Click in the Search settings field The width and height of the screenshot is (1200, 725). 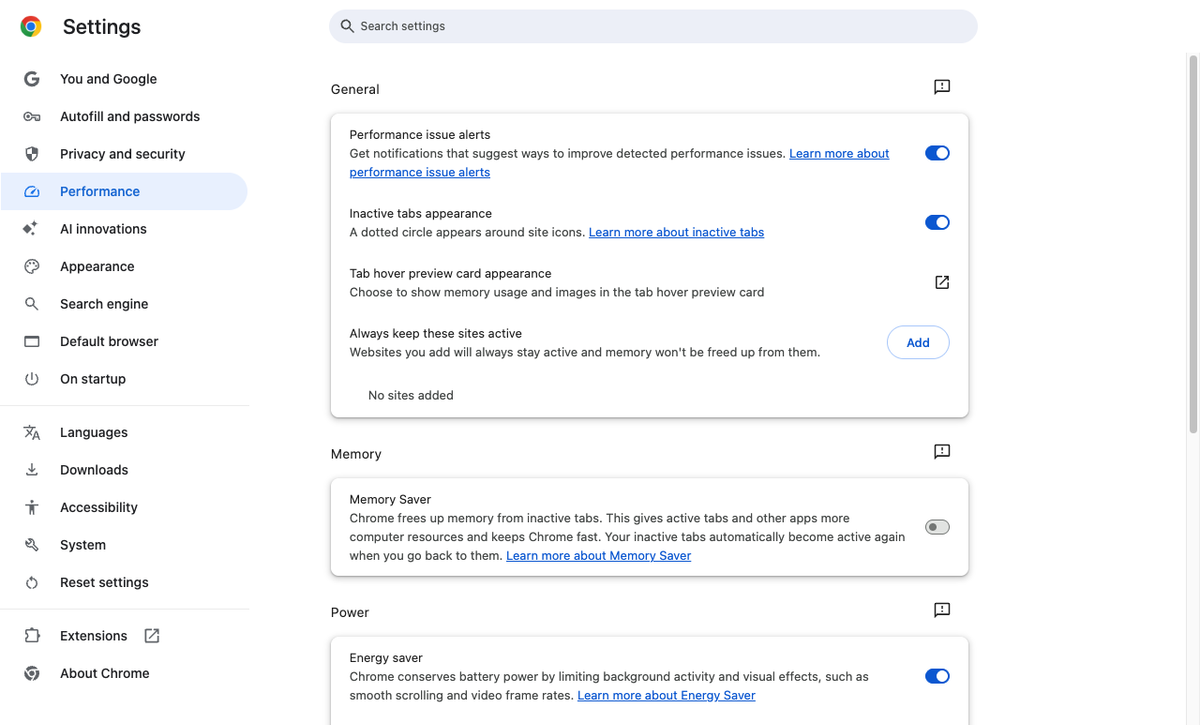coord(653,26)
